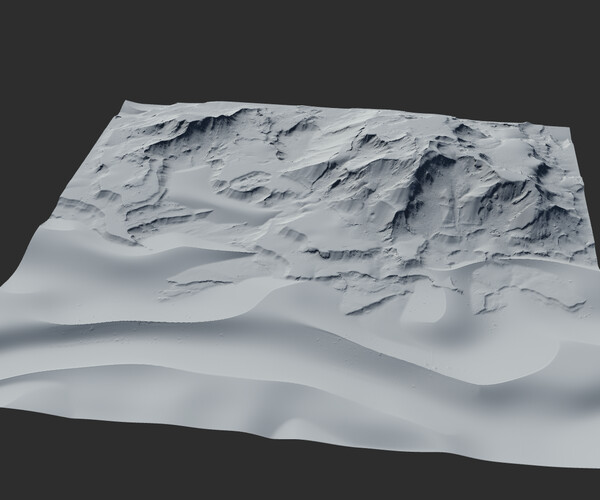Select the rendered terrain mesh
Image resolution: width=600 pixels, height=500 pixels.
click(x=300, y=283)
